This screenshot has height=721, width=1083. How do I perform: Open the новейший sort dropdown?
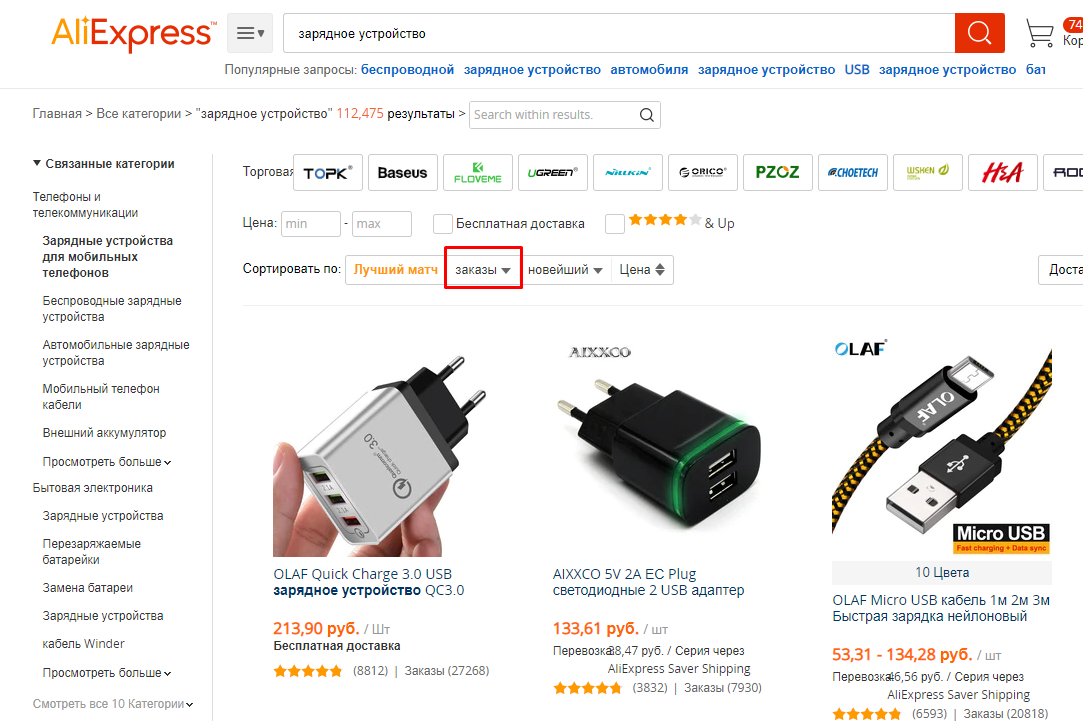click(565, 270)
